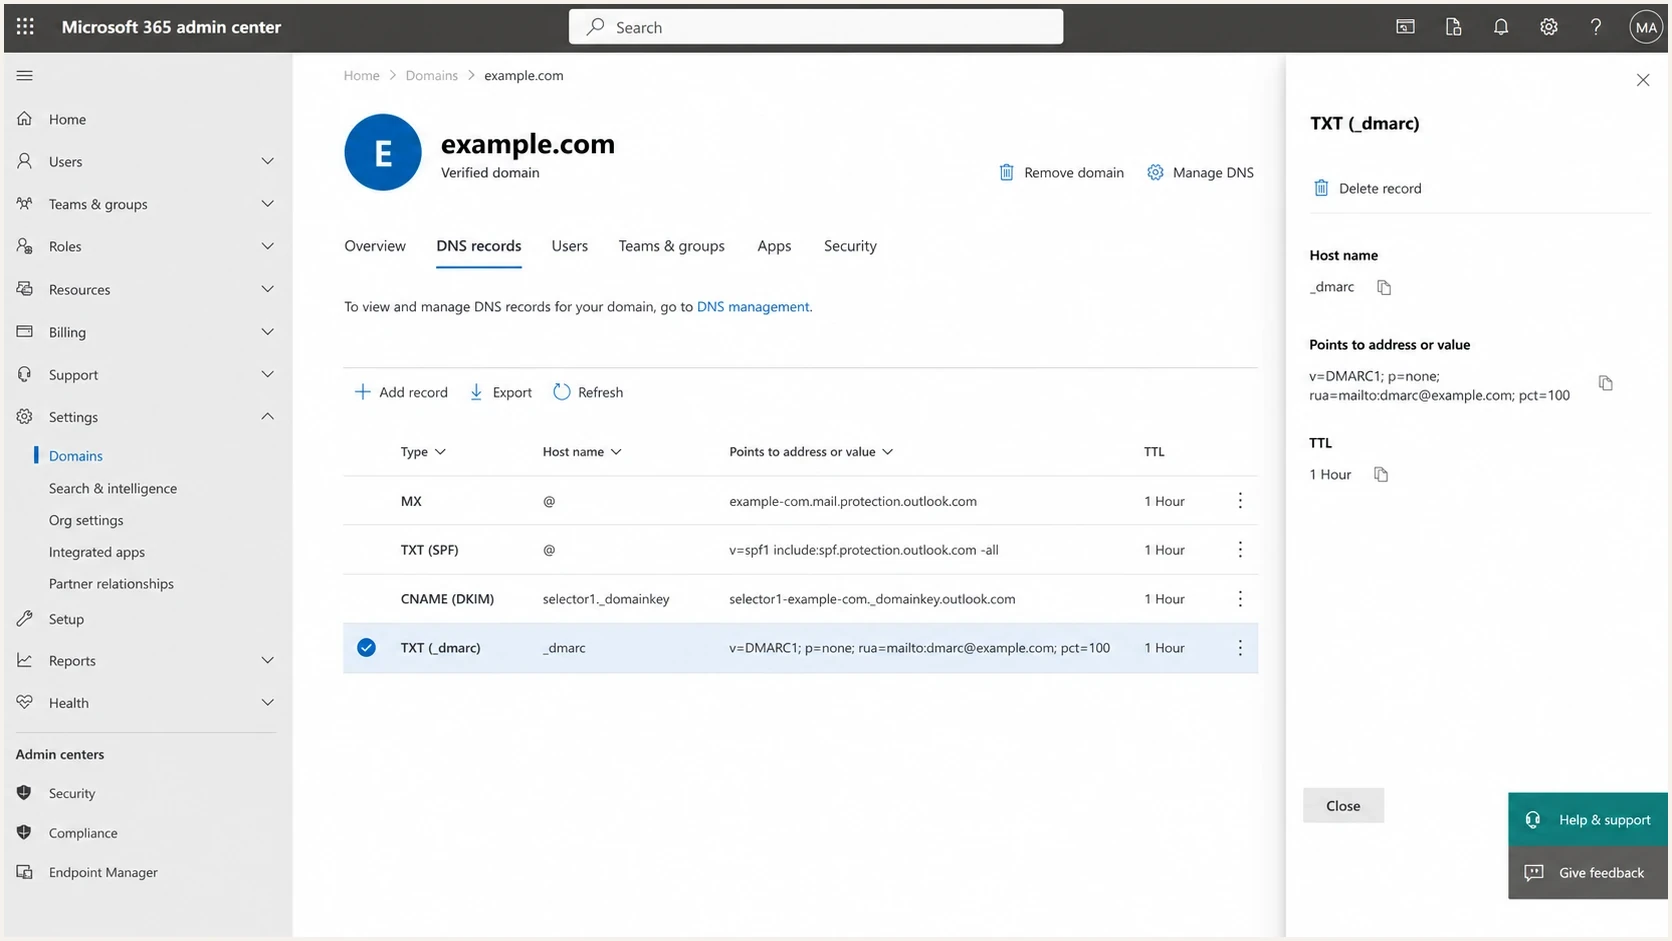
Task: Expand the Teams & groups sidebar section
Action: point(267,204)
